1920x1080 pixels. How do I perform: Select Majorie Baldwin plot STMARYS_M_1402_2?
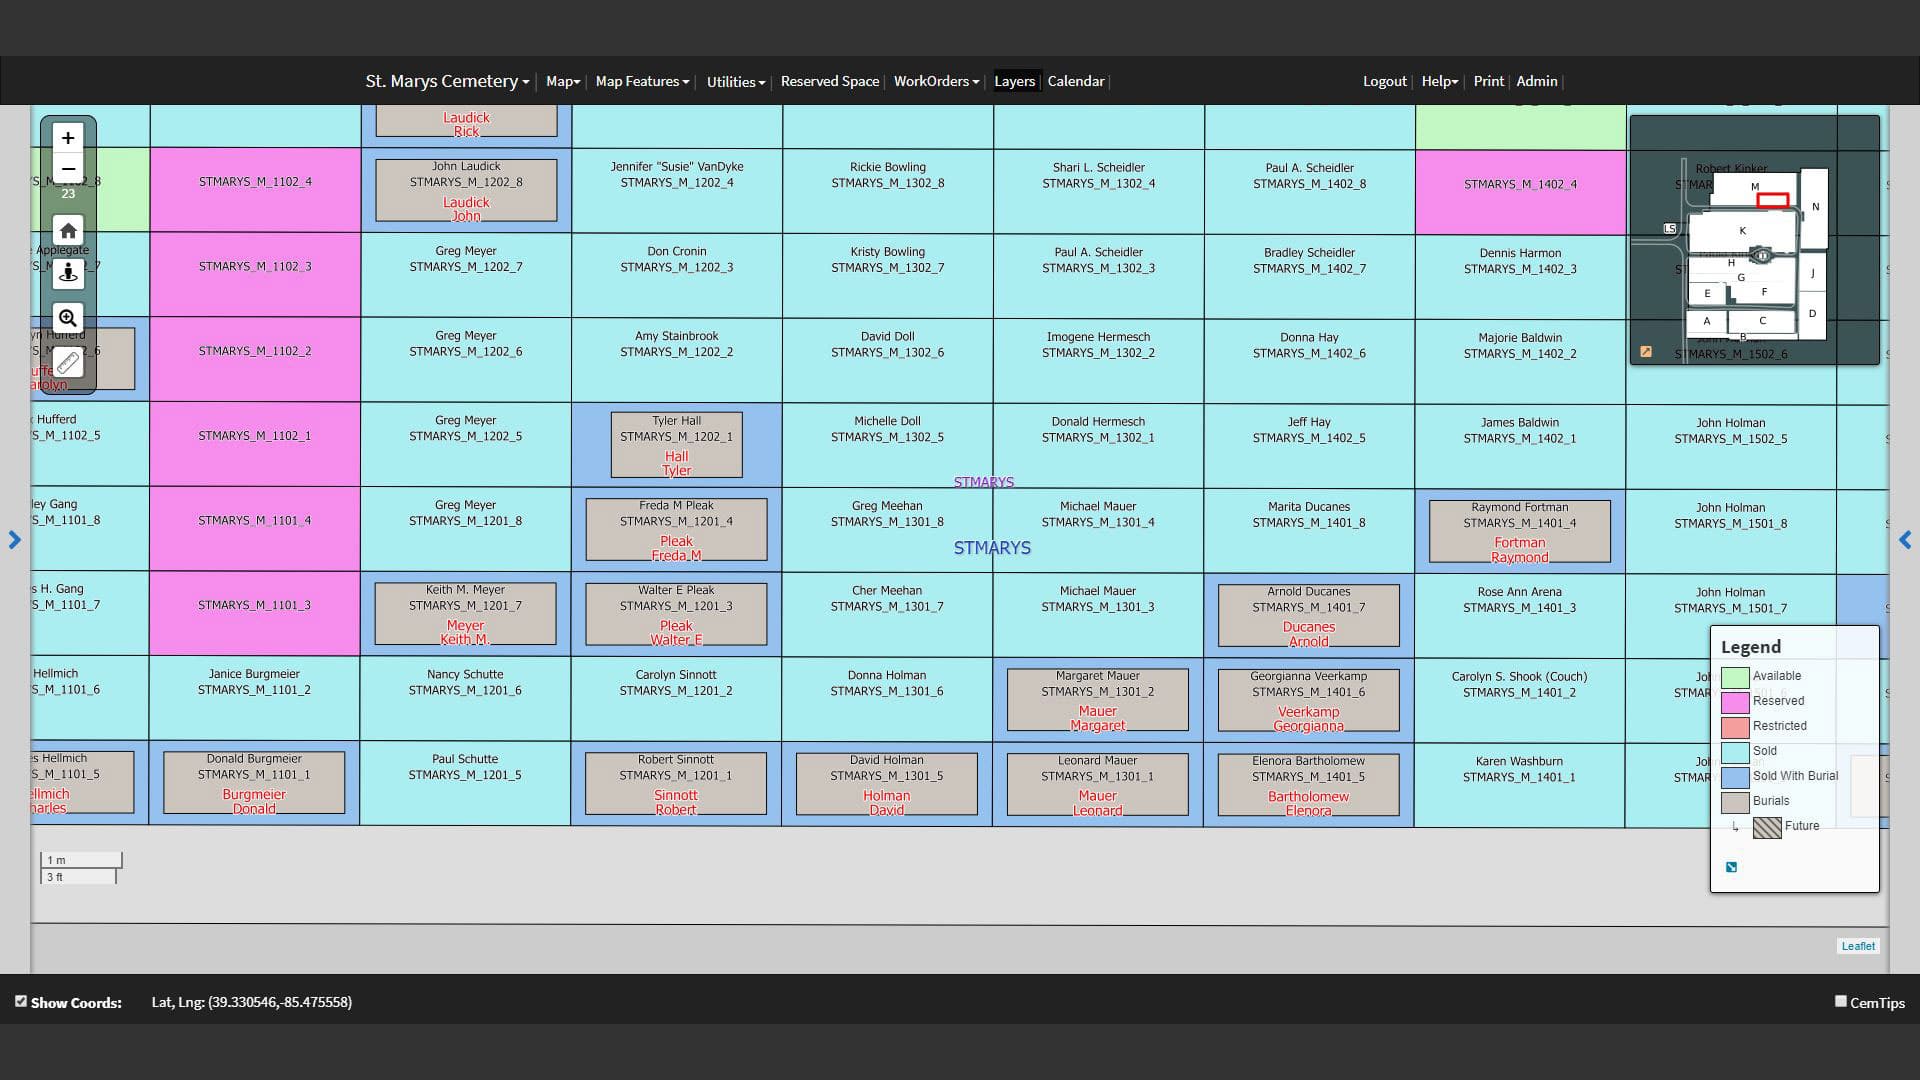click(1520, 362)
